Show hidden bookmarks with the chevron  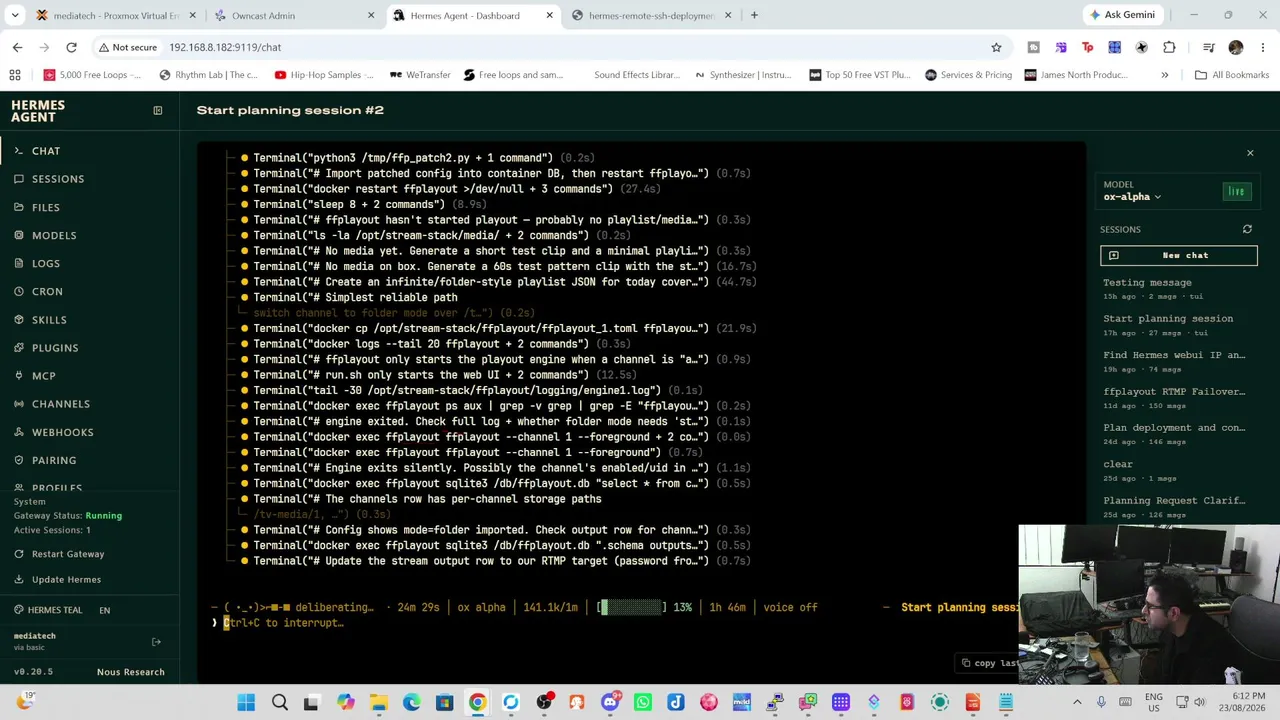pos(1164,75)
